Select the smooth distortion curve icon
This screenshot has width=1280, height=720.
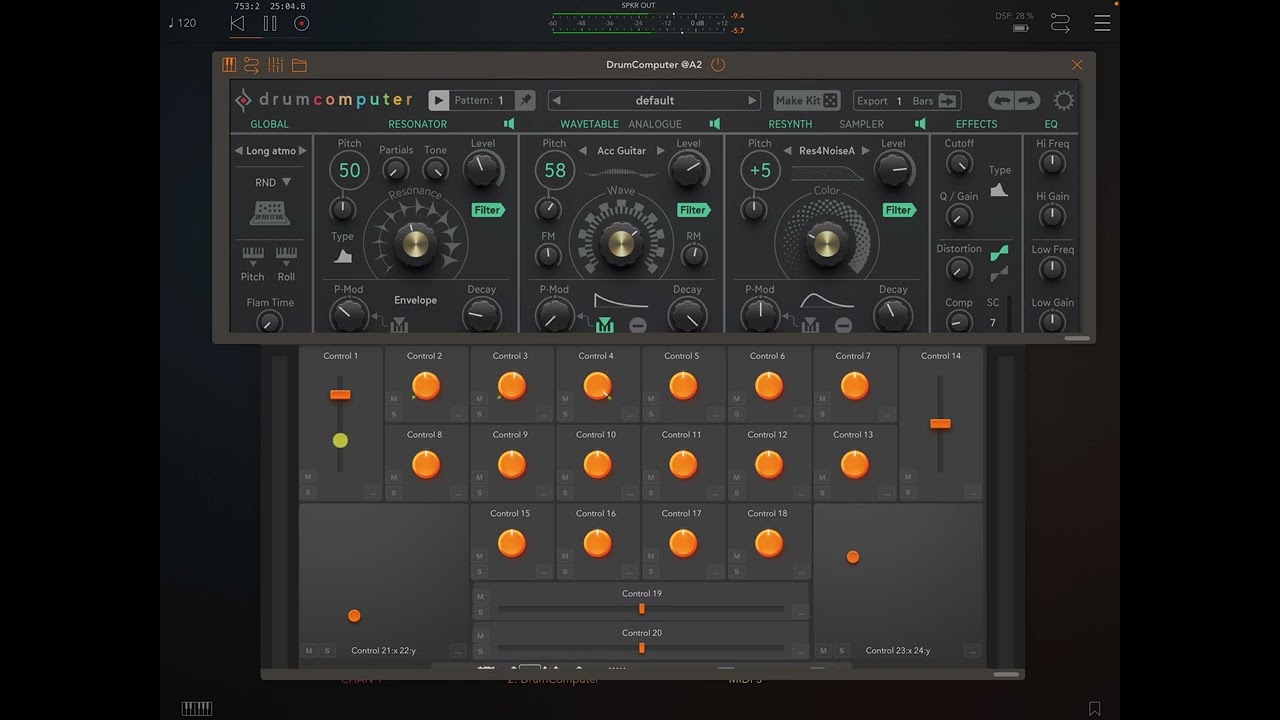pyautogui.click(x=999, y=253)
